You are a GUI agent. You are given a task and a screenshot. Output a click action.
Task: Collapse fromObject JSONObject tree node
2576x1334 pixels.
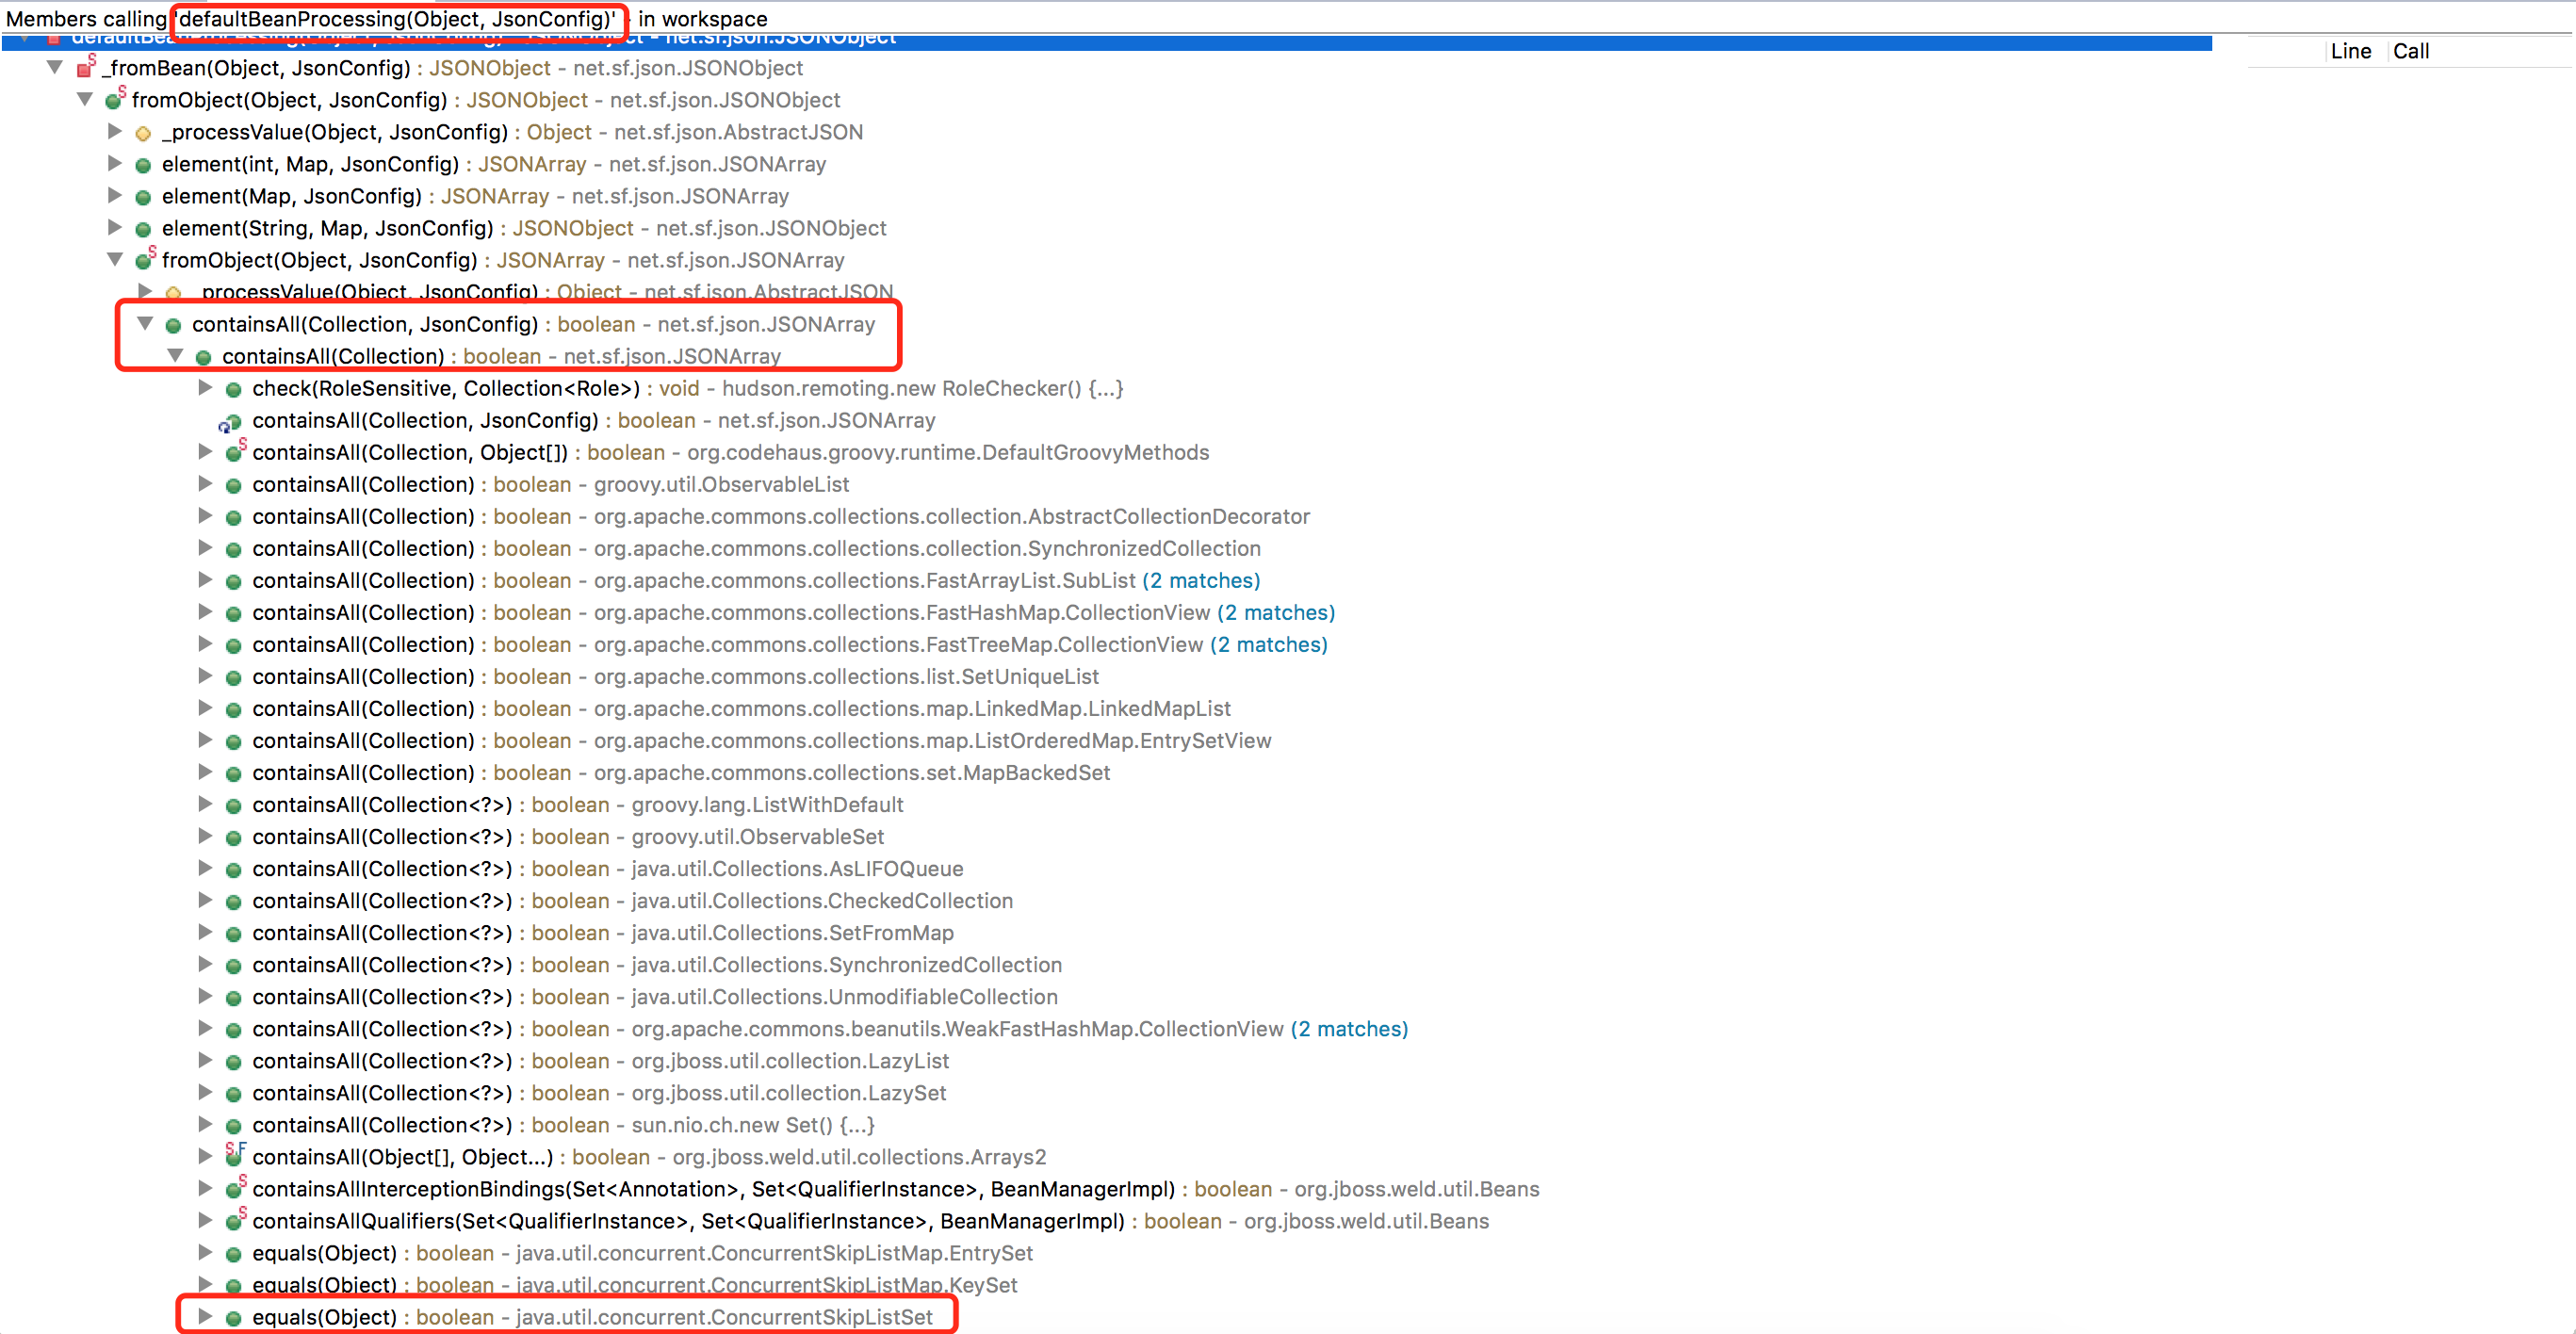coord(85,100)
